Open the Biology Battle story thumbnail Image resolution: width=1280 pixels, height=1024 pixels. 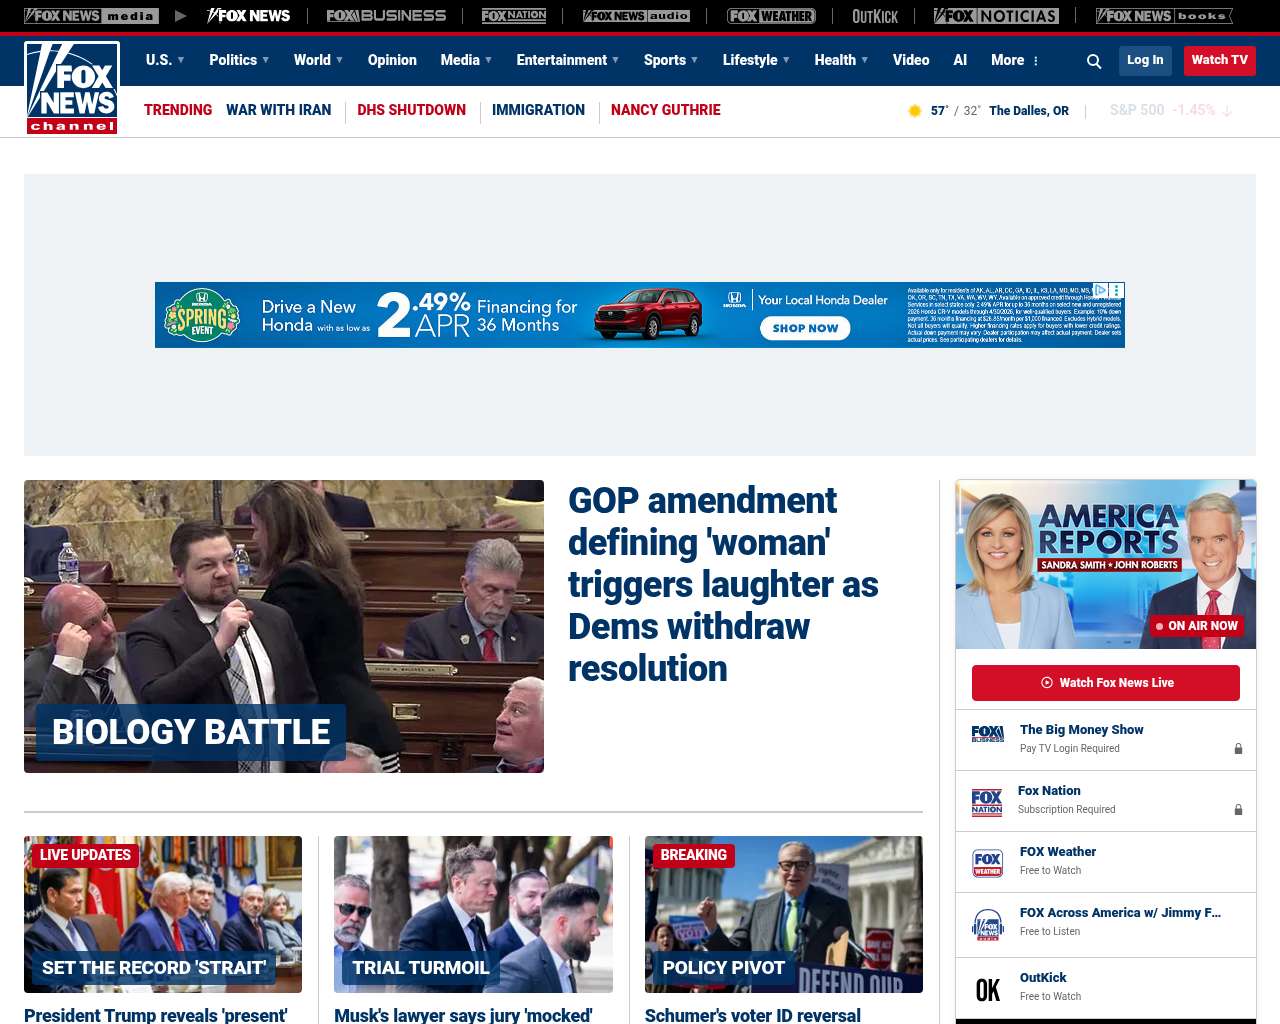pyautogui.click(x=284, y=626)
